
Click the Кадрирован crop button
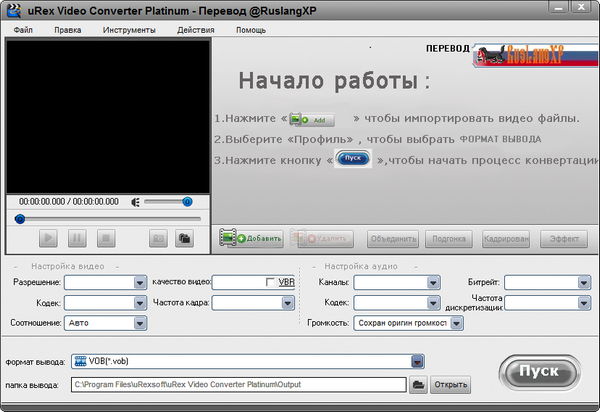pos(506,239)
